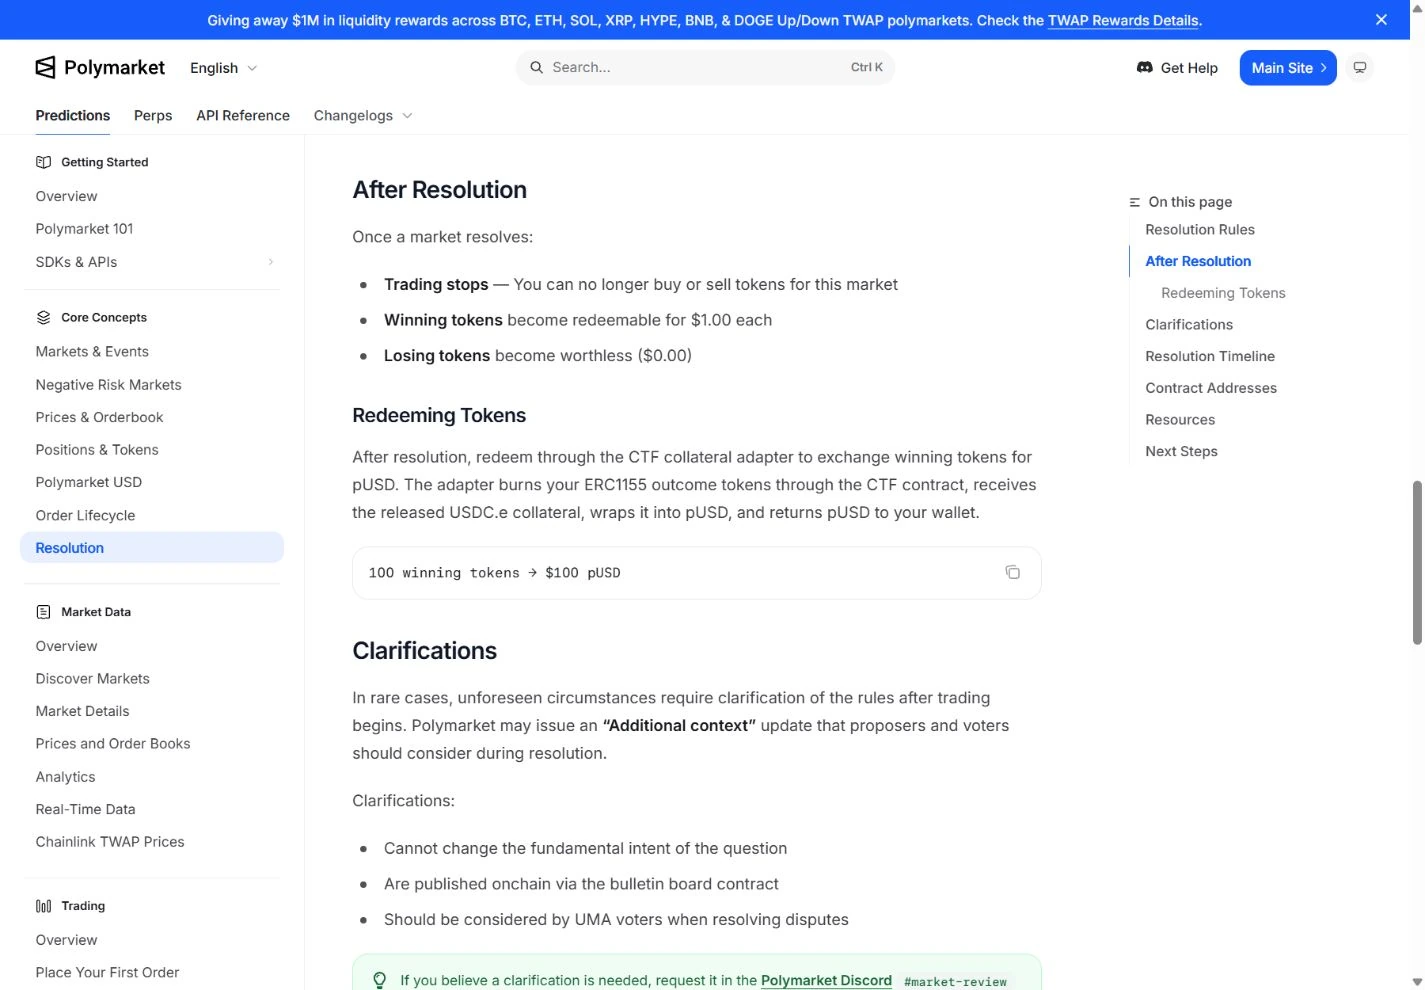The image size is (1425, 990).
Task: Click the Trading candlestick icon
Action: (43, 906)
